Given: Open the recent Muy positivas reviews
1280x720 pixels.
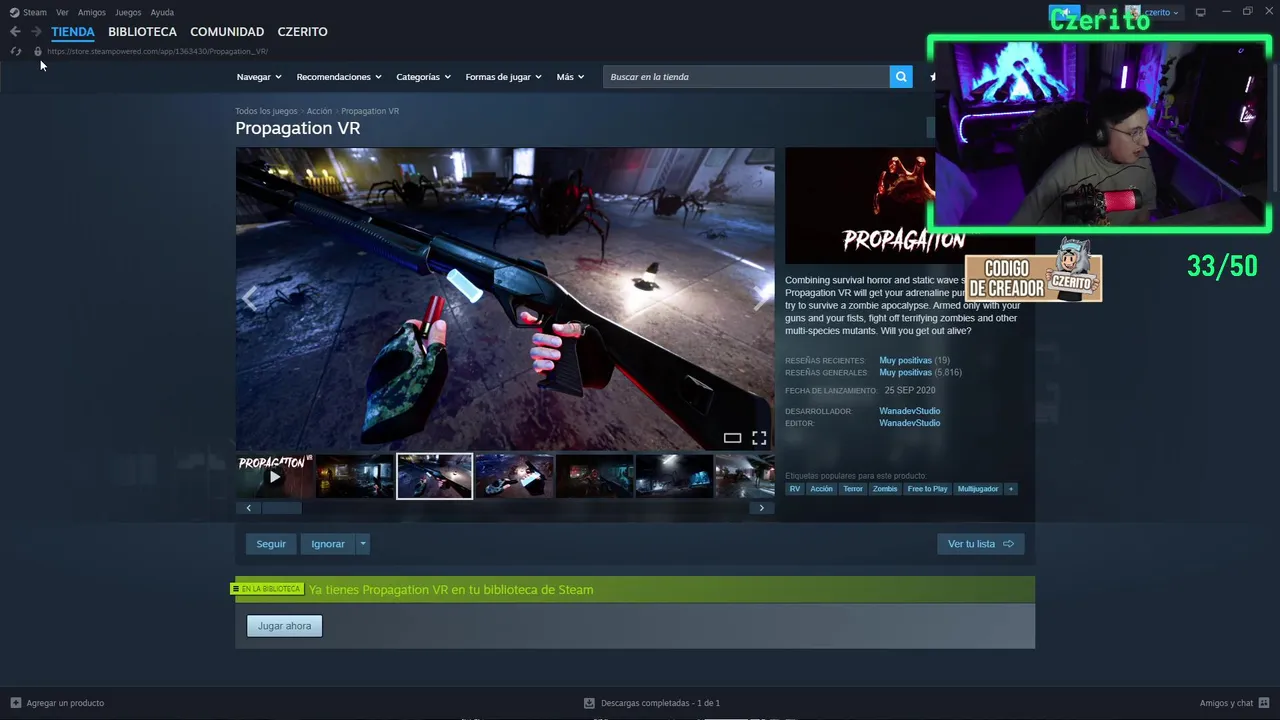Looking at the screenshot, I should pos(906,360).
